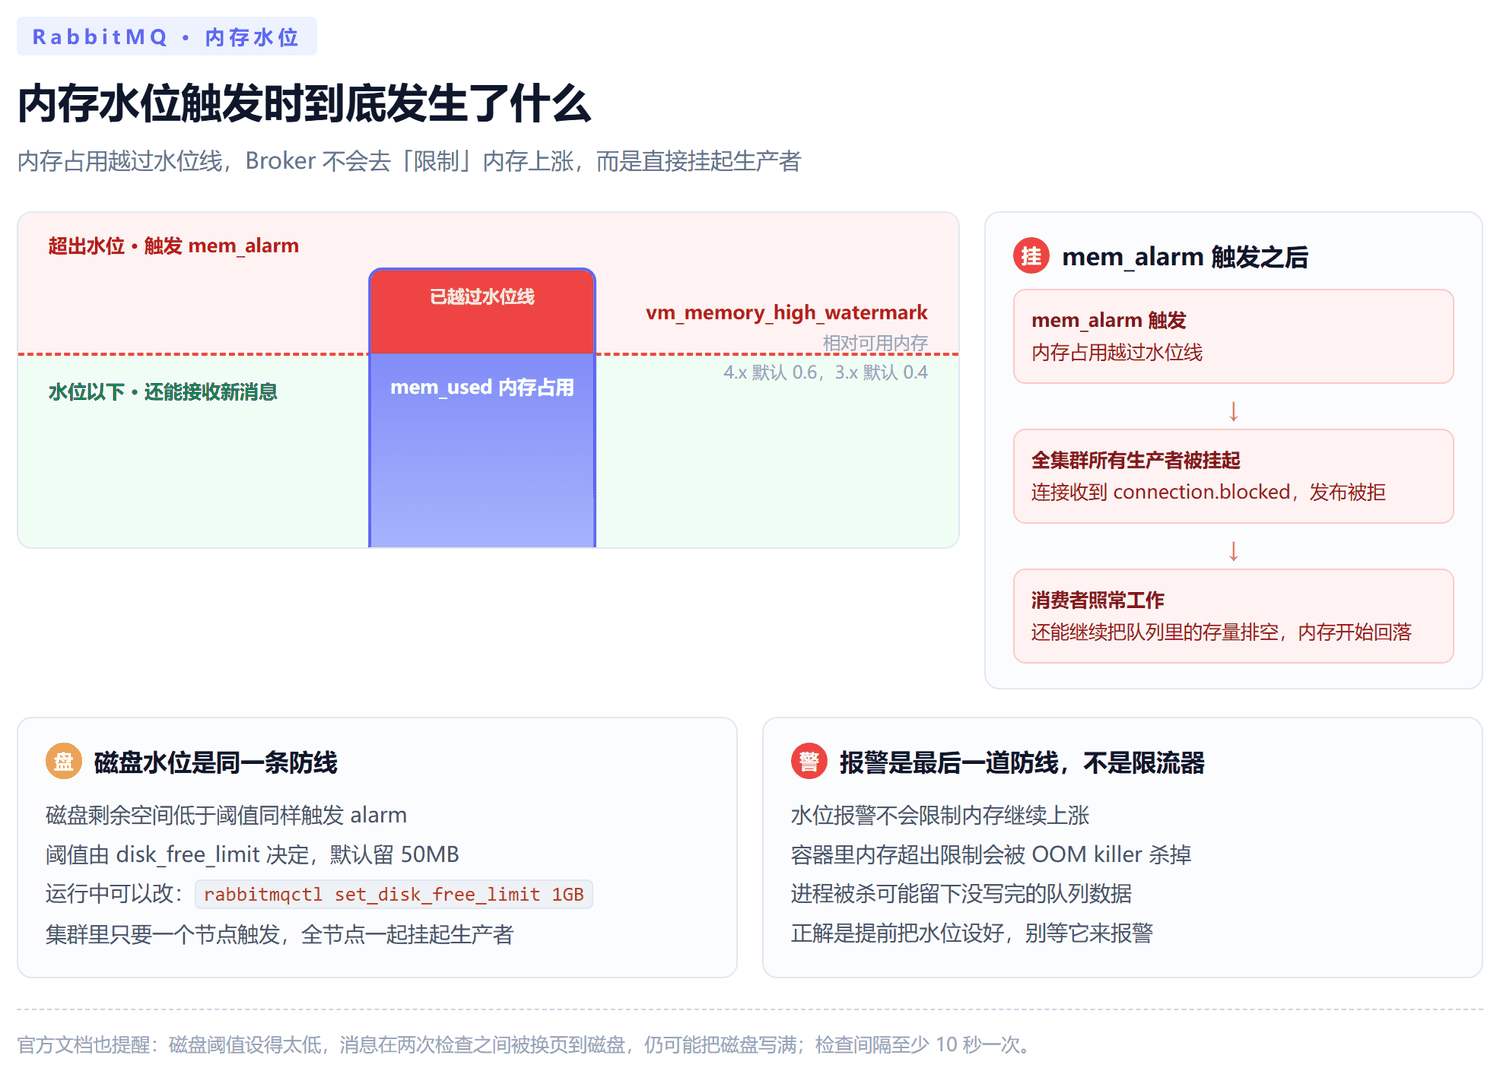Click the 磁盘剩余空间低于阈值同样触发 alarm line
This screenshot has height=1071, width=1500.
[x=226, y=815]
